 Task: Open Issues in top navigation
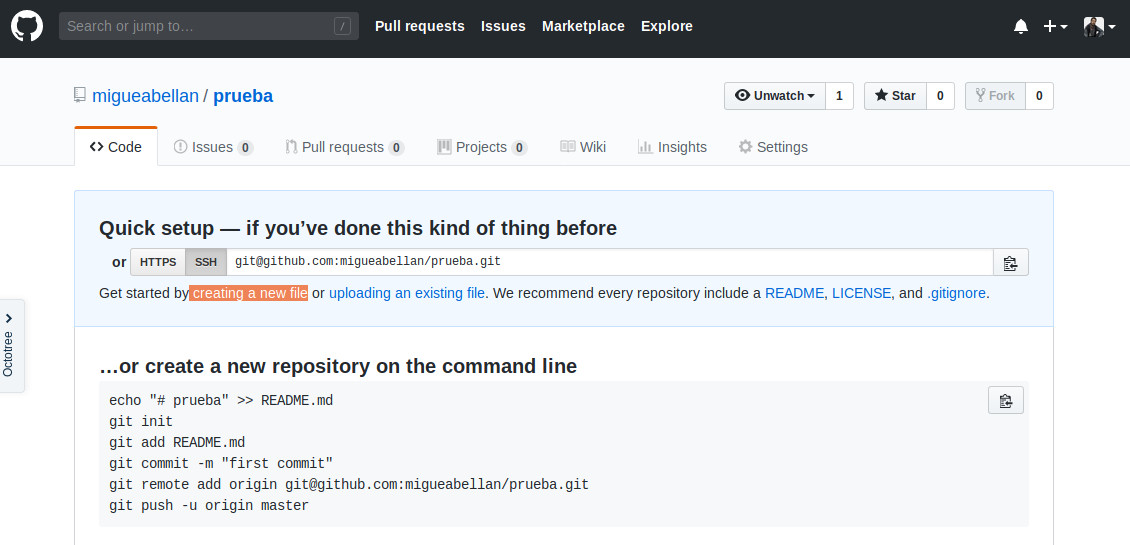coord(503,26)
